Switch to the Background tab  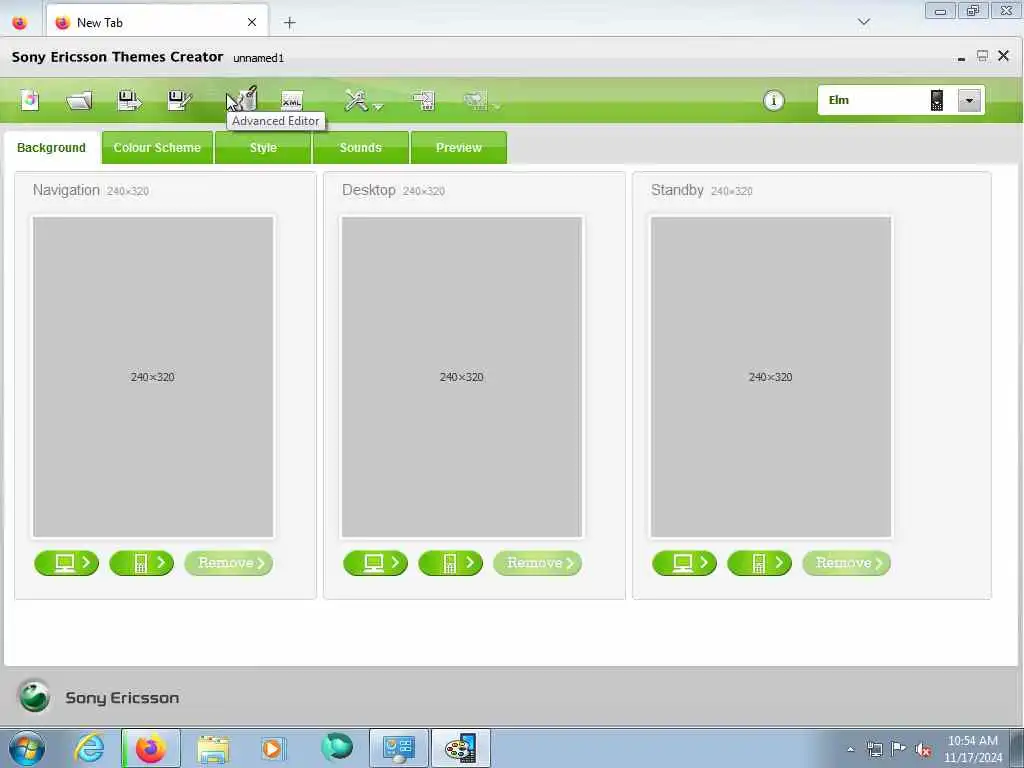52,148
